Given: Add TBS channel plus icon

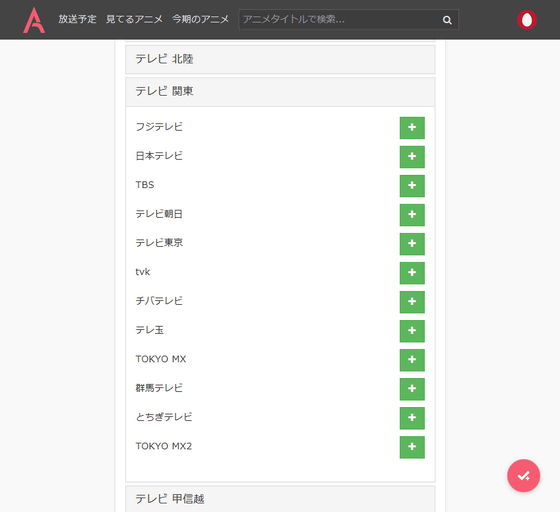Looking at the screenshot, I should pyautogui.click(x=412, y=186).
